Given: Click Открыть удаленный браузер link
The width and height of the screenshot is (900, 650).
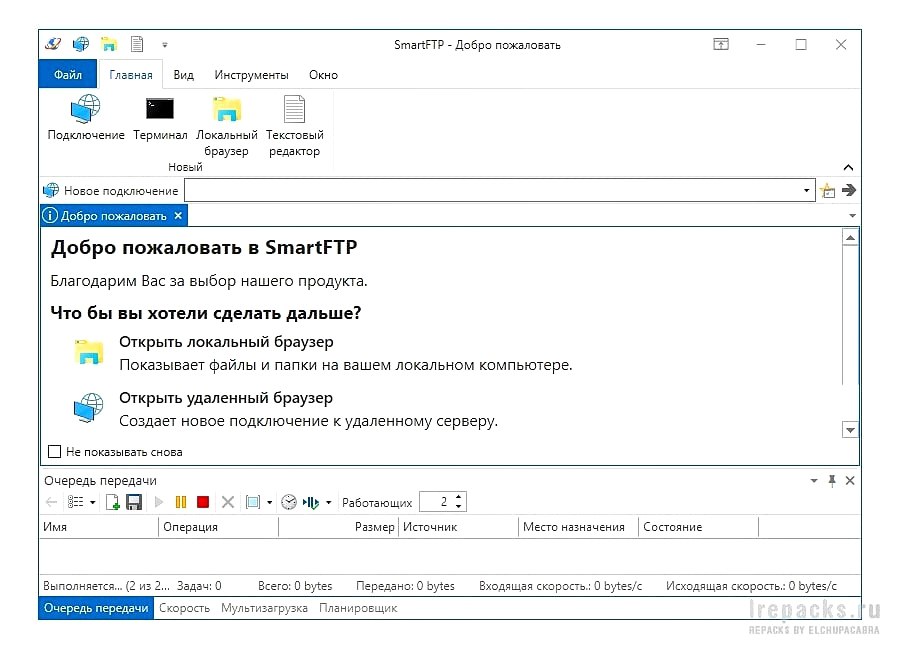Looking at the screenshot, I should coord(226,398).
